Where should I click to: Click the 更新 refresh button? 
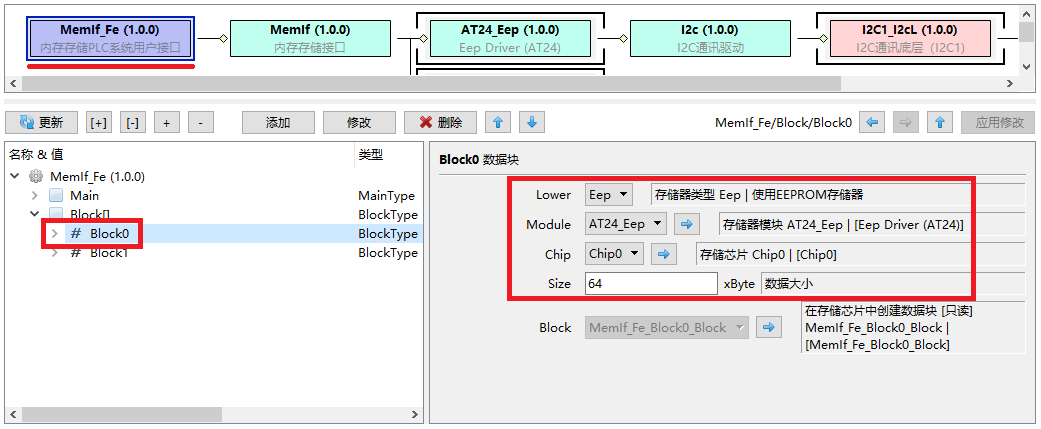41,122
